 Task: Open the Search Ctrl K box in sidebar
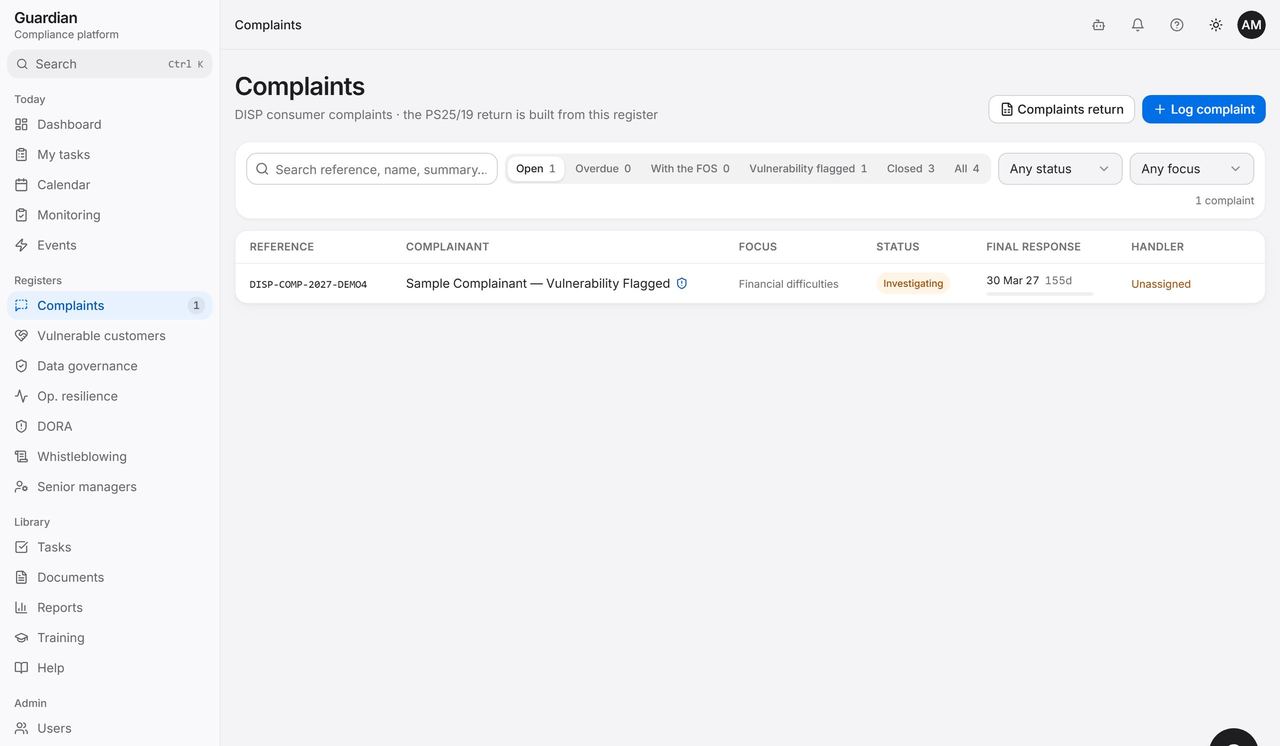pyautogui.click(x=110, y=64)
